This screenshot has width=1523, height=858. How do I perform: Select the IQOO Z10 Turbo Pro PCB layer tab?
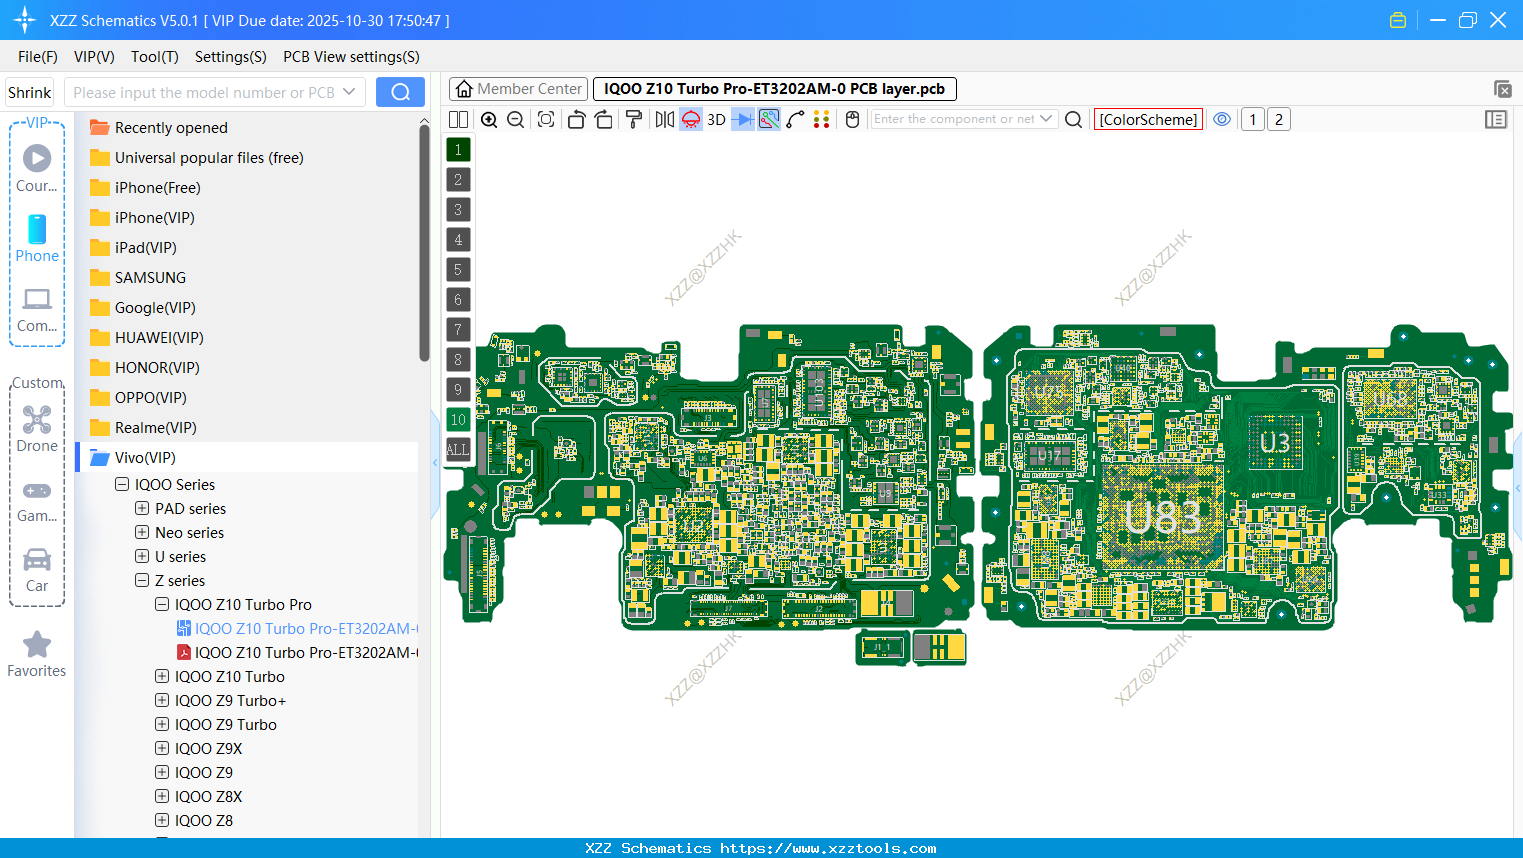(775, 89)
